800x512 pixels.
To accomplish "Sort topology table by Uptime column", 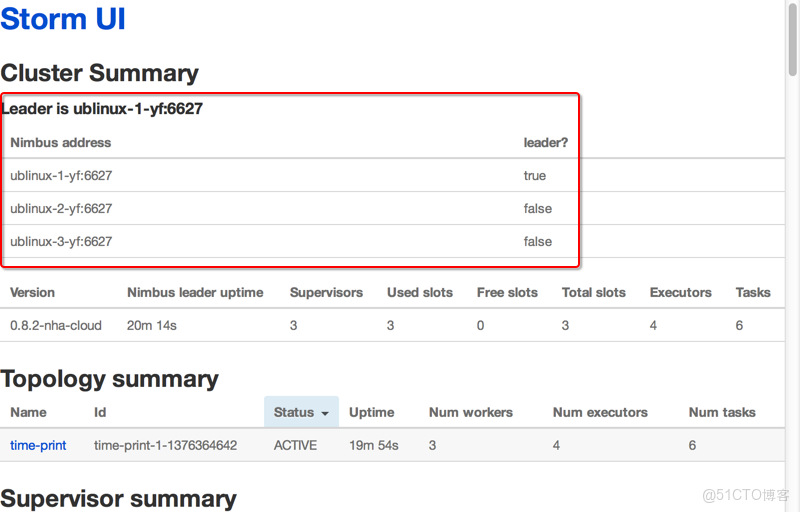I will [371, 412].
